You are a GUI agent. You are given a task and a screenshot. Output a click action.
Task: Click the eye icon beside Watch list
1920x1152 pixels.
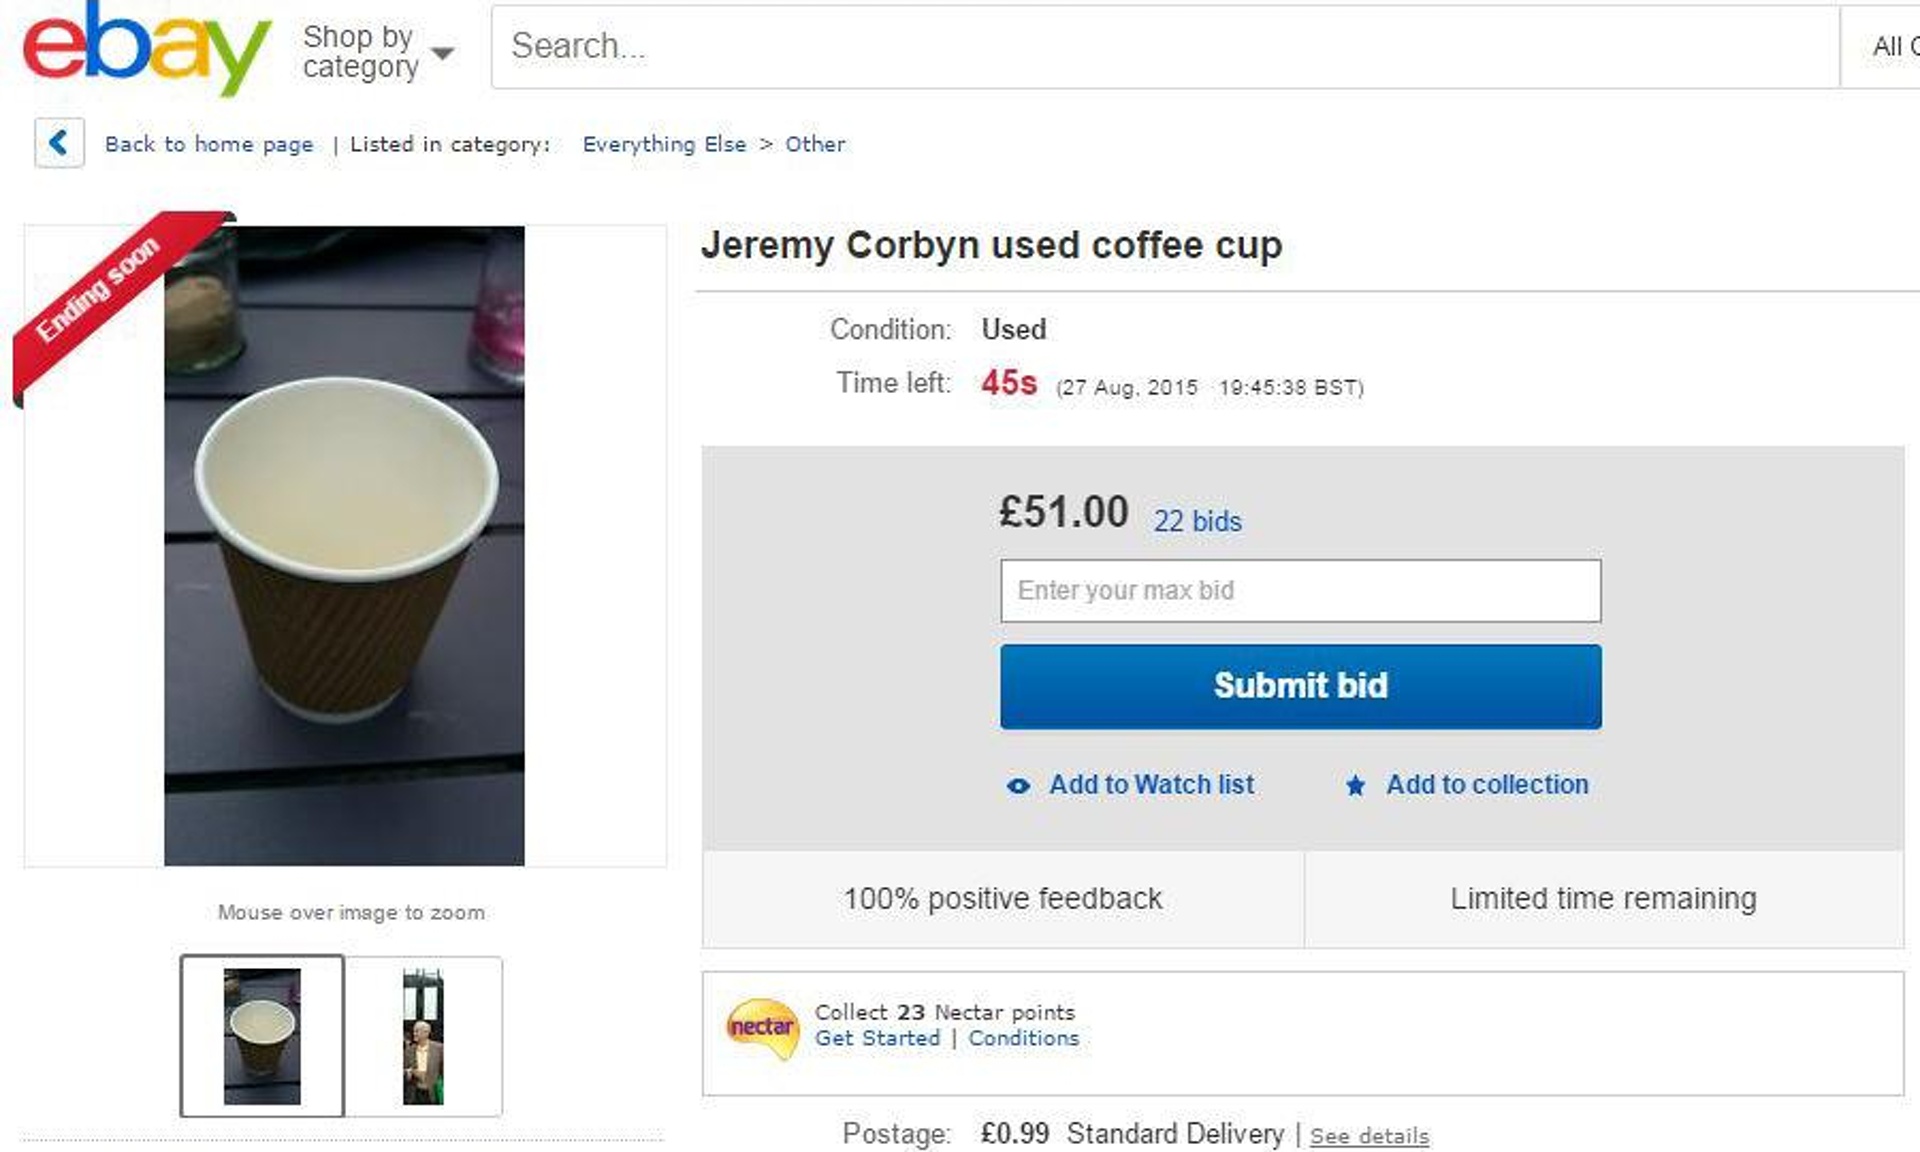pyautogui.click(x=1018, y=786)
